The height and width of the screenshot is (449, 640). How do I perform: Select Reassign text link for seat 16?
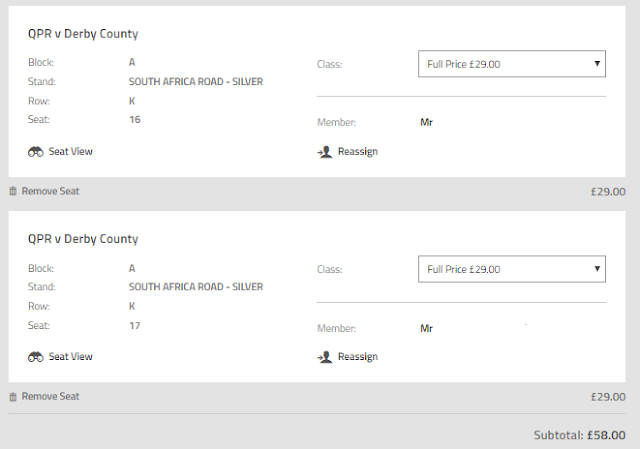[x=357, y=152]
